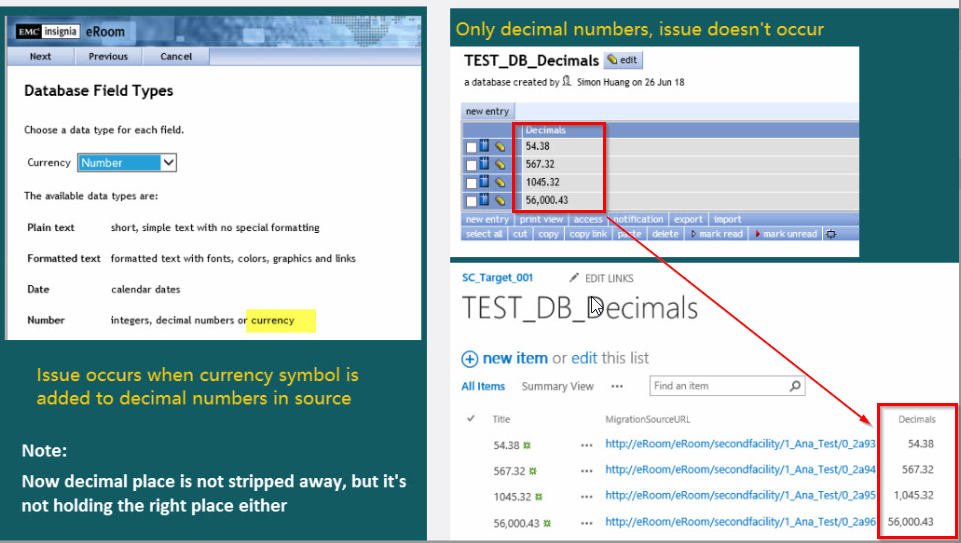Open the views ellipsis after Summary View
961x543 pixels.
(x=617, y=386)
